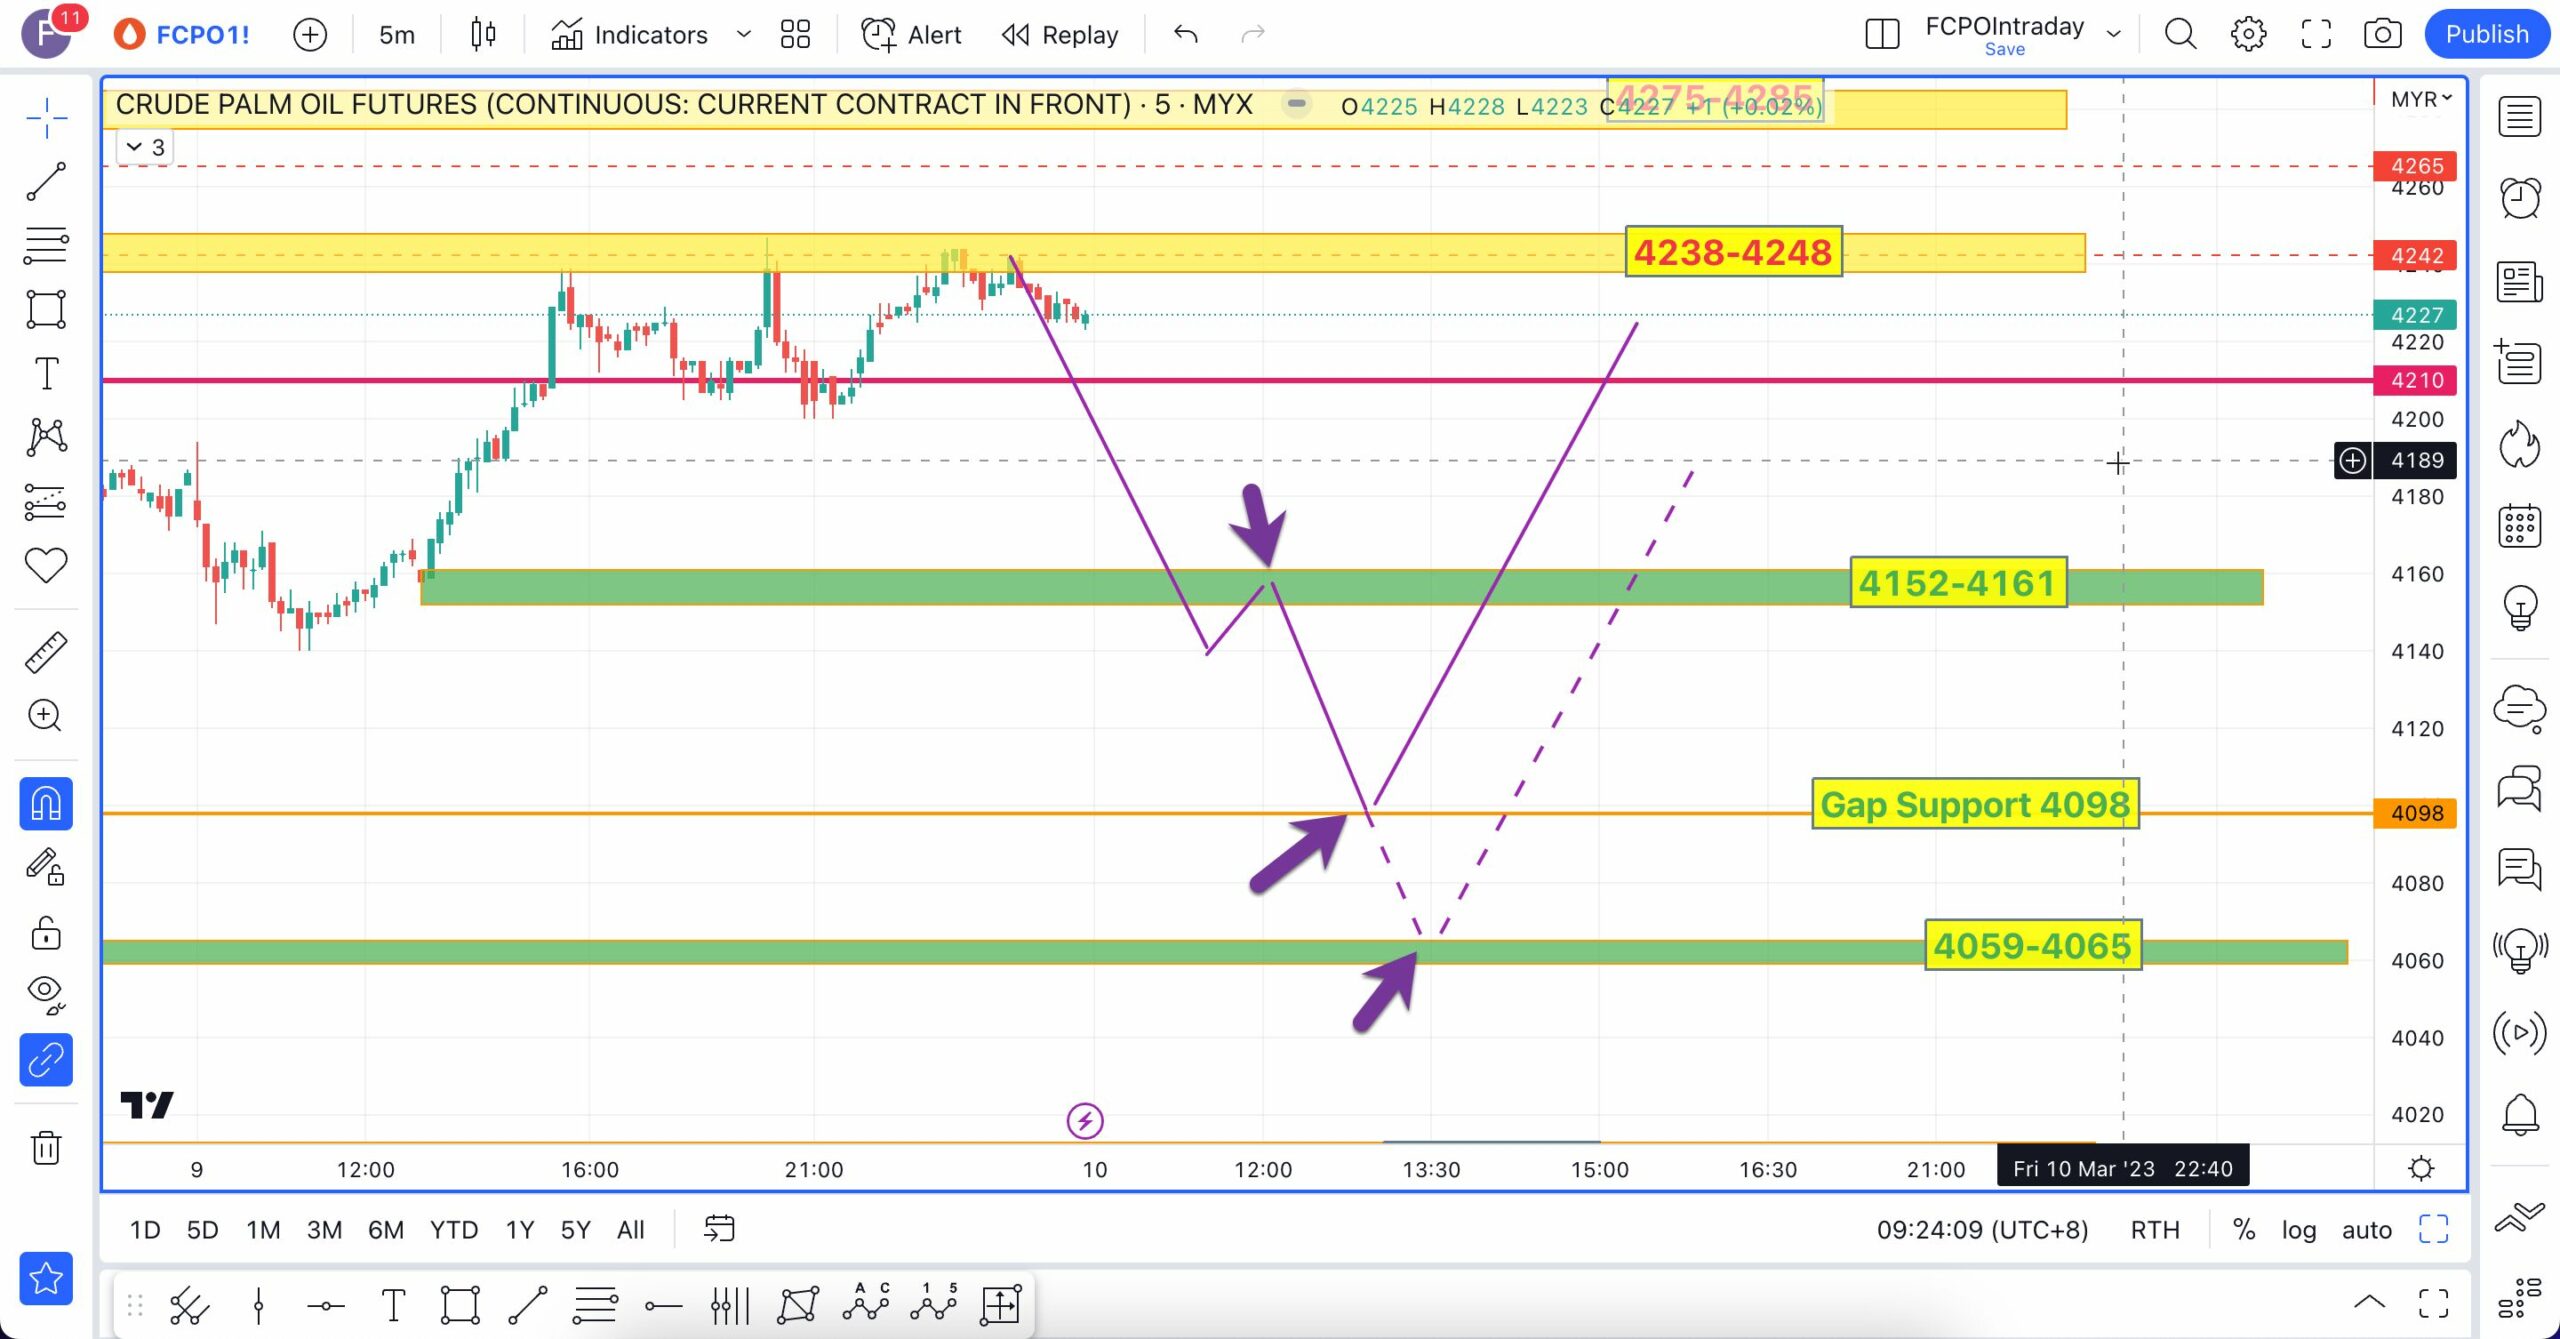2560x1339 pixels.
Task: Open the ruler measure tool
Action: pyautogui.click(x=46, y=652)
